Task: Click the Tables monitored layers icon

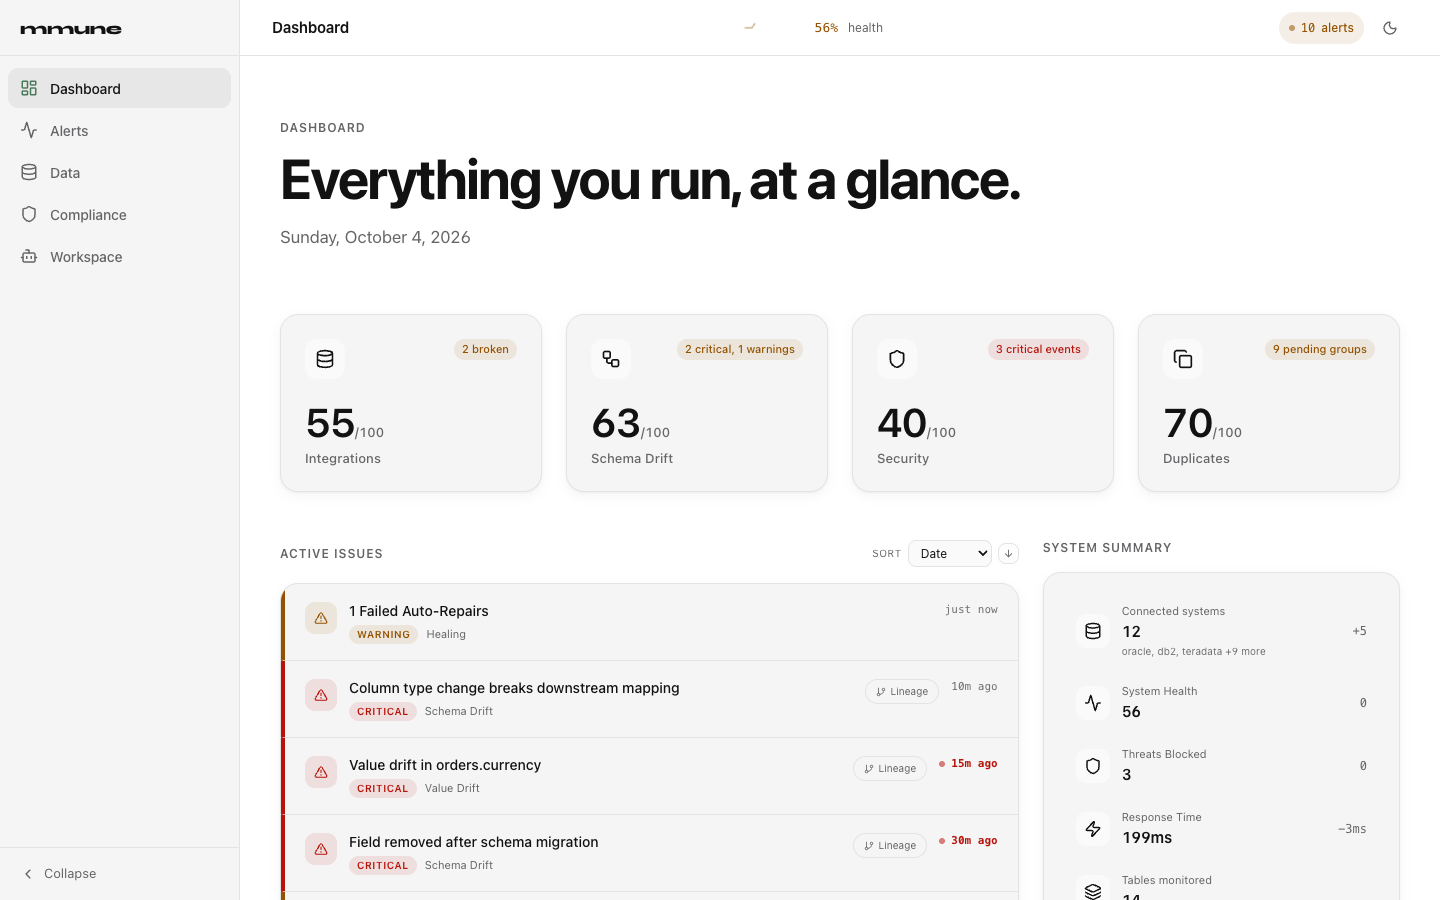Action: tap(1093, 890)
